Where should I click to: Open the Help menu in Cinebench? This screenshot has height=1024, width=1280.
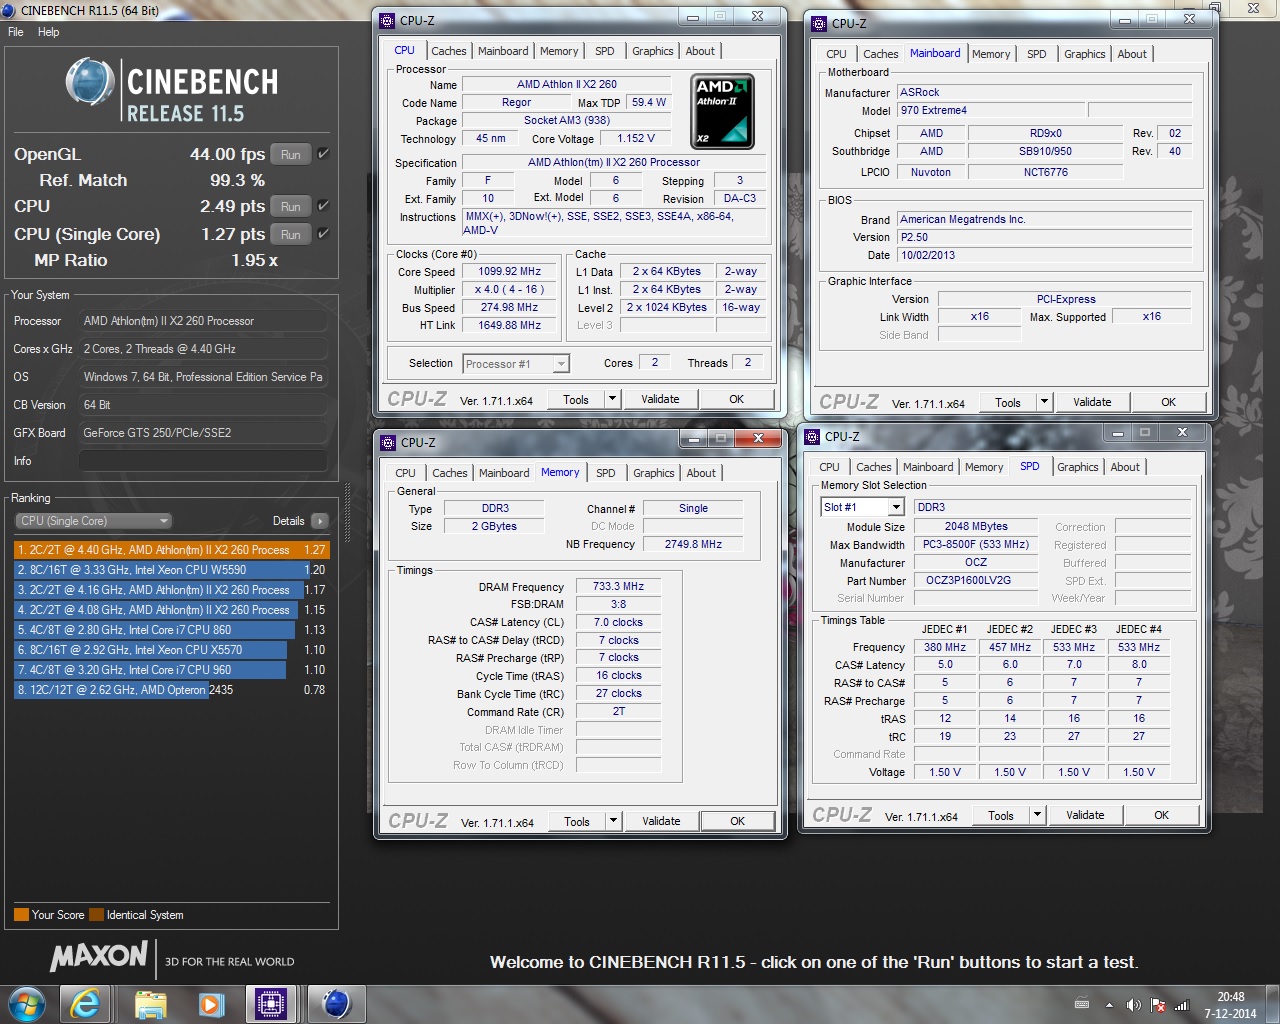pyautogui.click(x=49, y=32)
